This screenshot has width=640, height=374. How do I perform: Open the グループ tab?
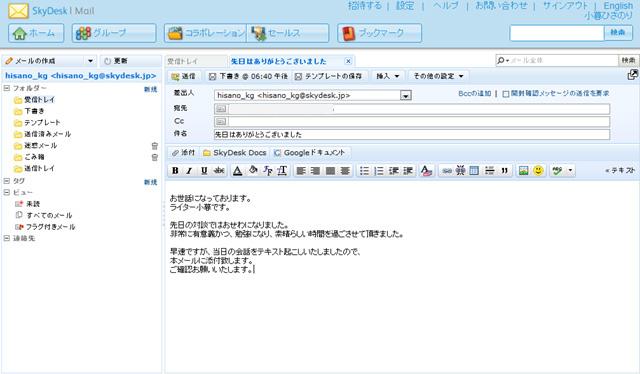tap(114, 33)
